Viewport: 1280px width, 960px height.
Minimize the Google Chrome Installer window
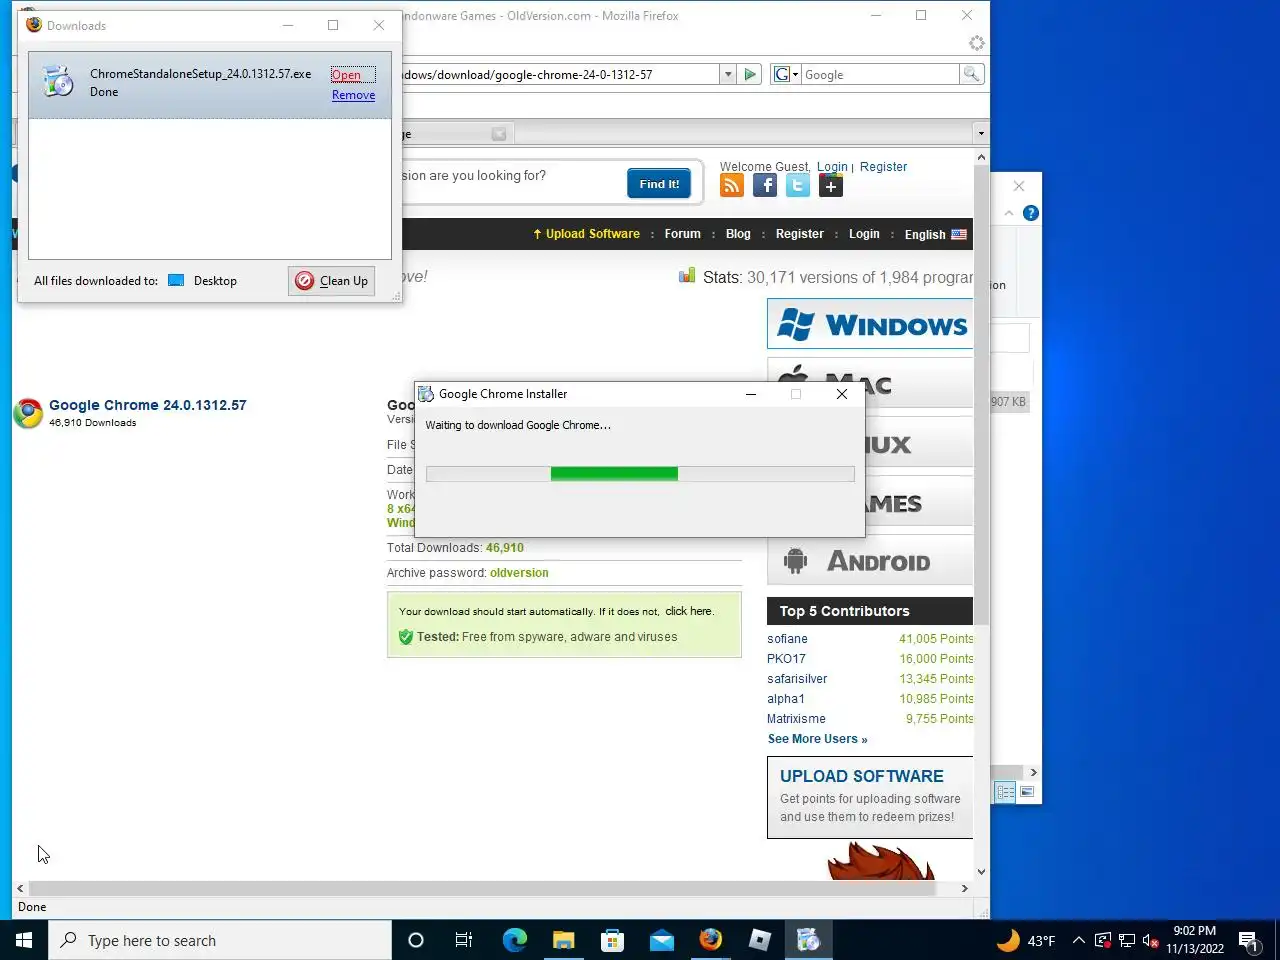(750, 394)
